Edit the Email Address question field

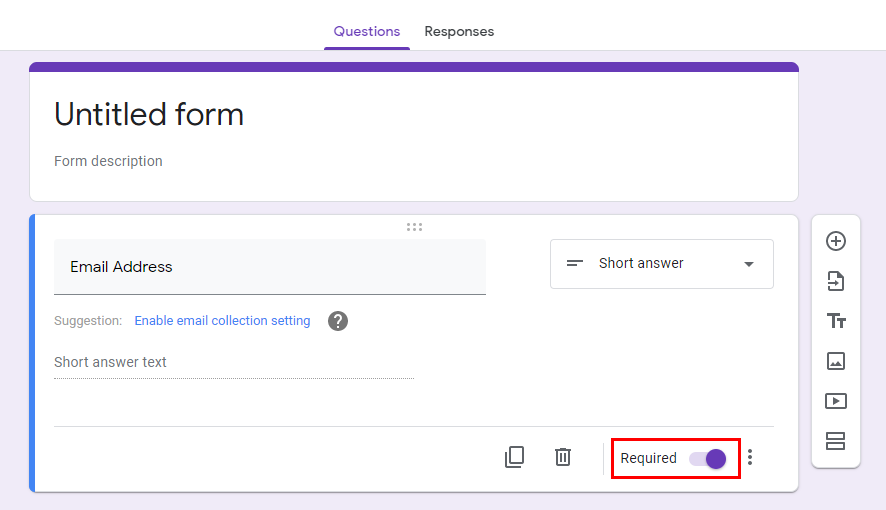[x=270, y=267]
